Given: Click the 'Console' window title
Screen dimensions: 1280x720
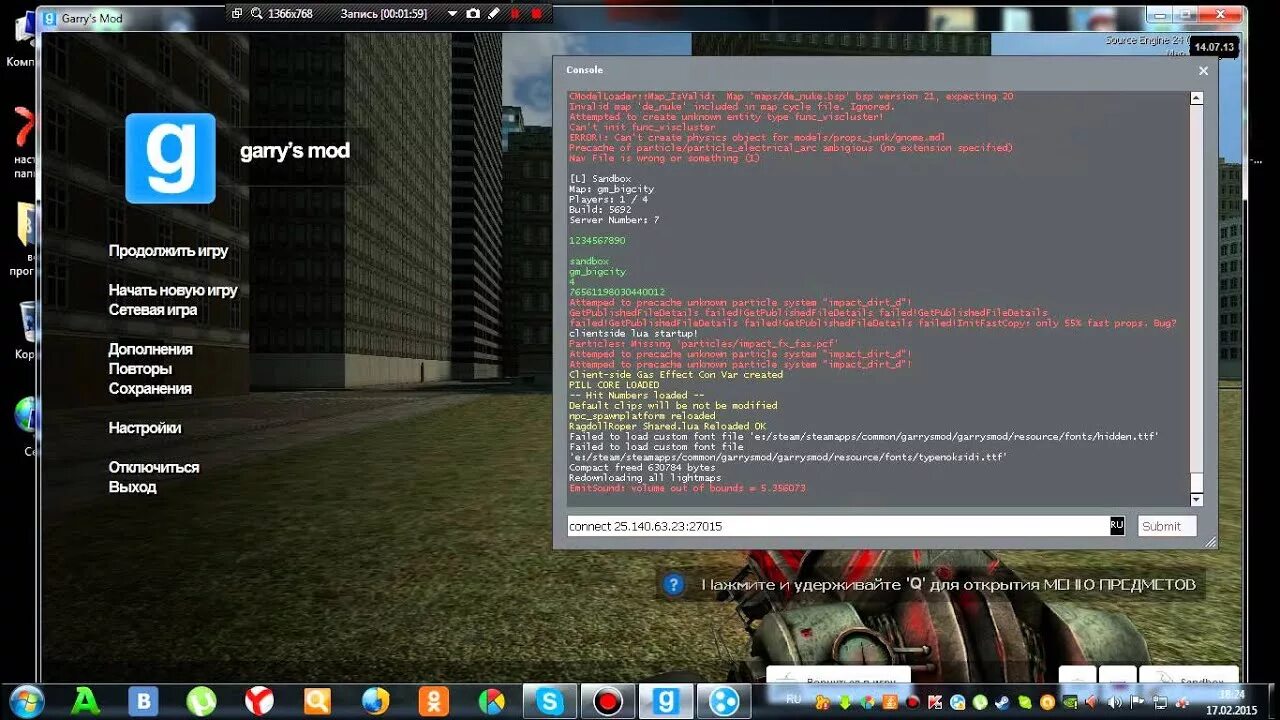Looking at the screenshot, I should [584, 70].
